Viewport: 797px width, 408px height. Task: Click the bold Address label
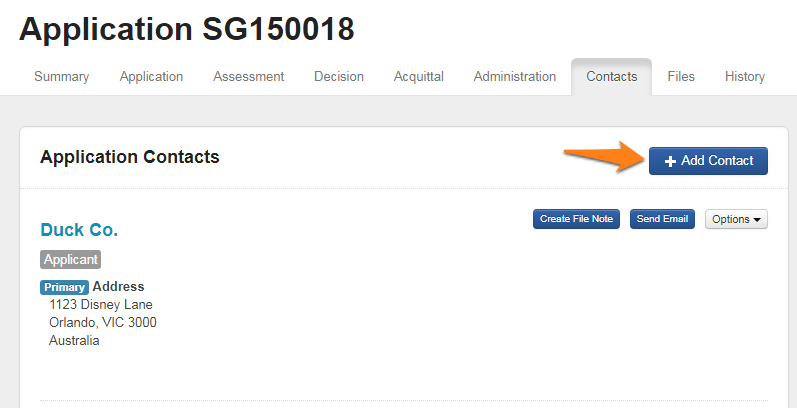click(119, 287)
